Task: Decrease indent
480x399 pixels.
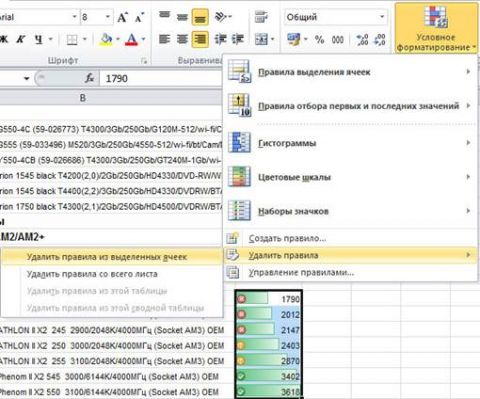Action: pos(220,39)
